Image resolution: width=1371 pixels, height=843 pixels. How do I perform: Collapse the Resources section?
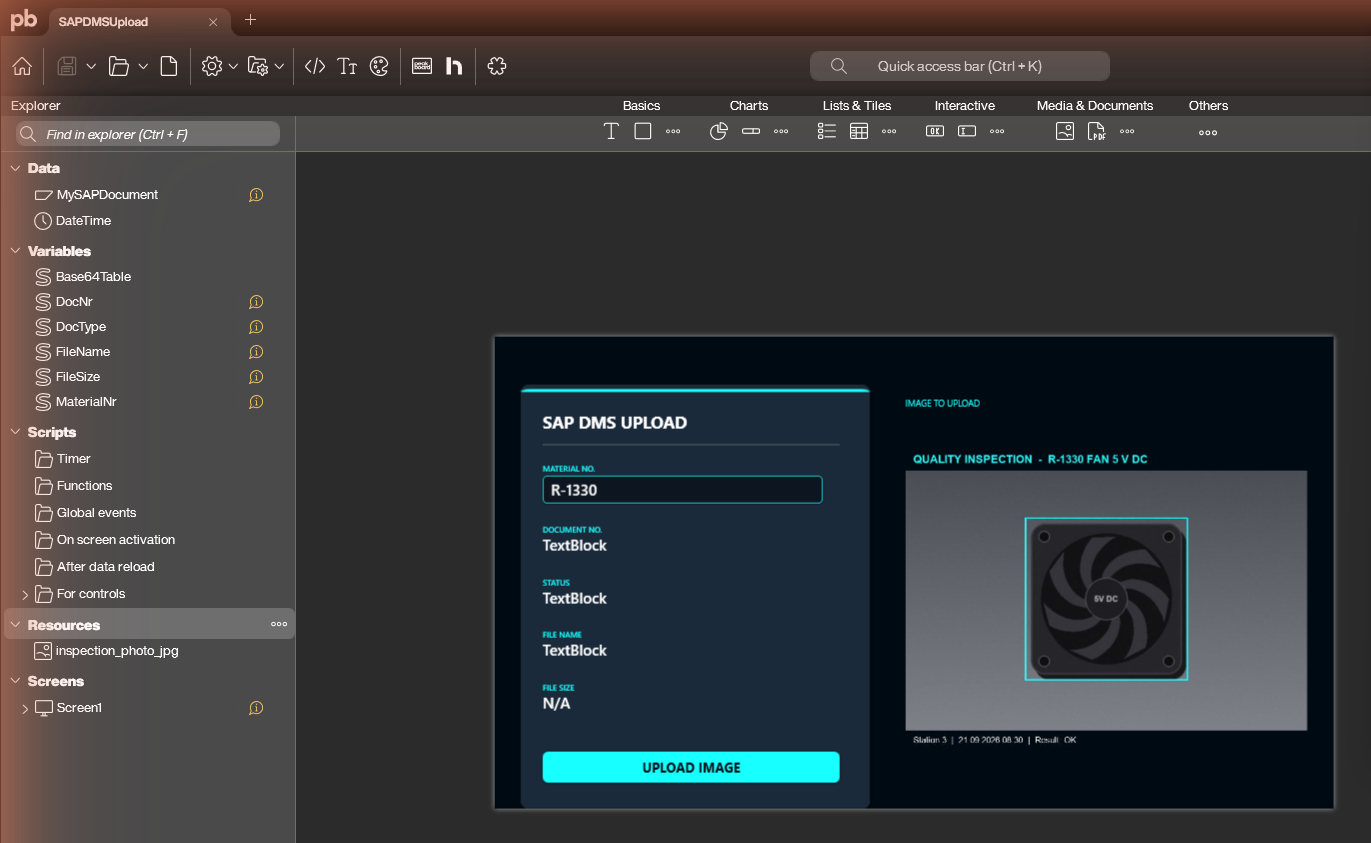[x=15, y=625]
